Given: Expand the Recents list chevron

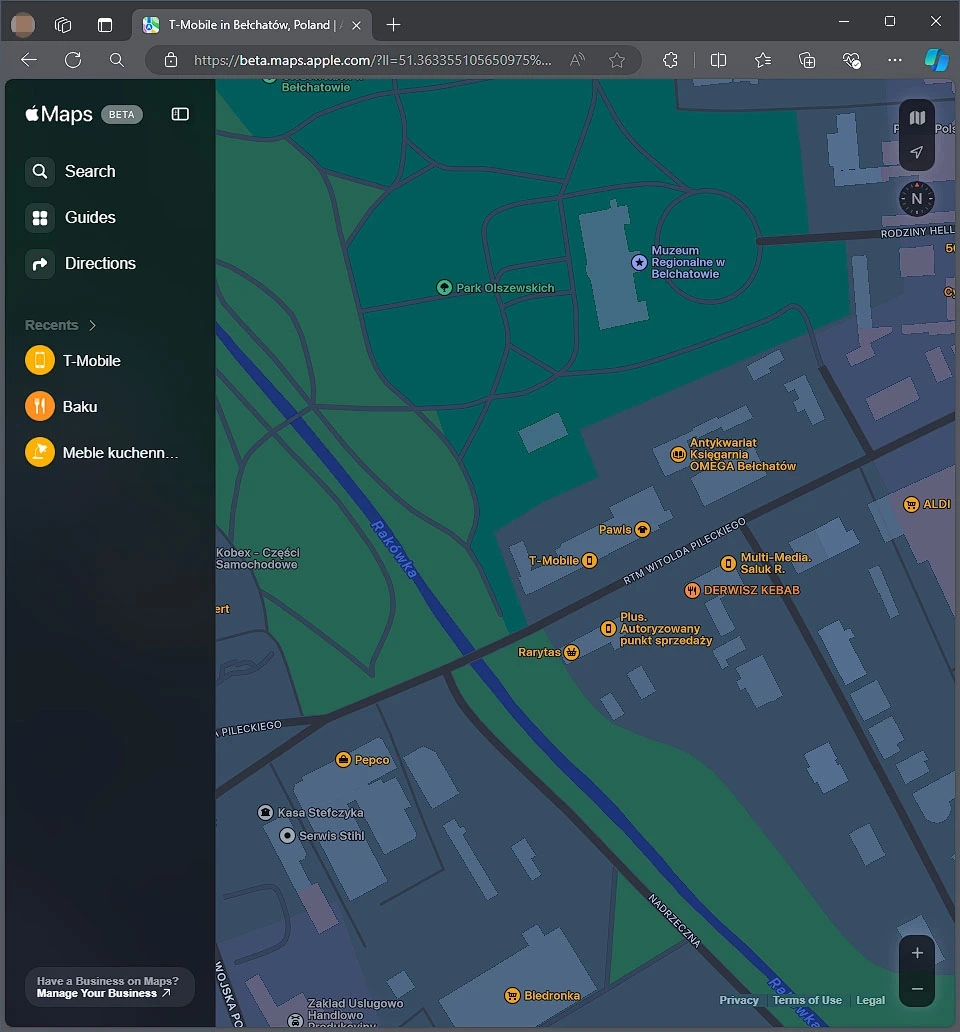Looking at the screenshot, I should (93, 325).
